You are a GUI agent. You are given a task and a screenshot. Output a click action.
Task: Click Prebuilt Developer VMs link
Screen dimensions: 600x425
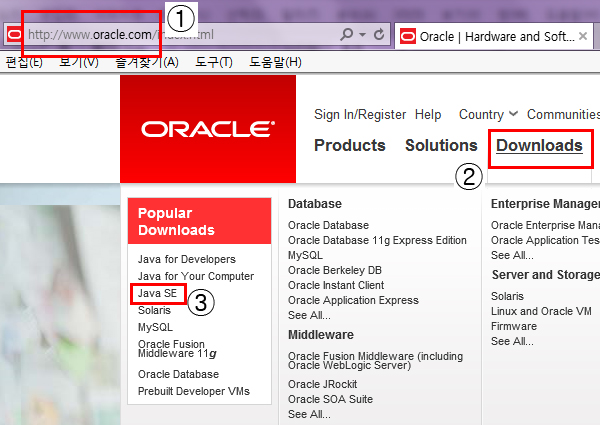point(194,391)
